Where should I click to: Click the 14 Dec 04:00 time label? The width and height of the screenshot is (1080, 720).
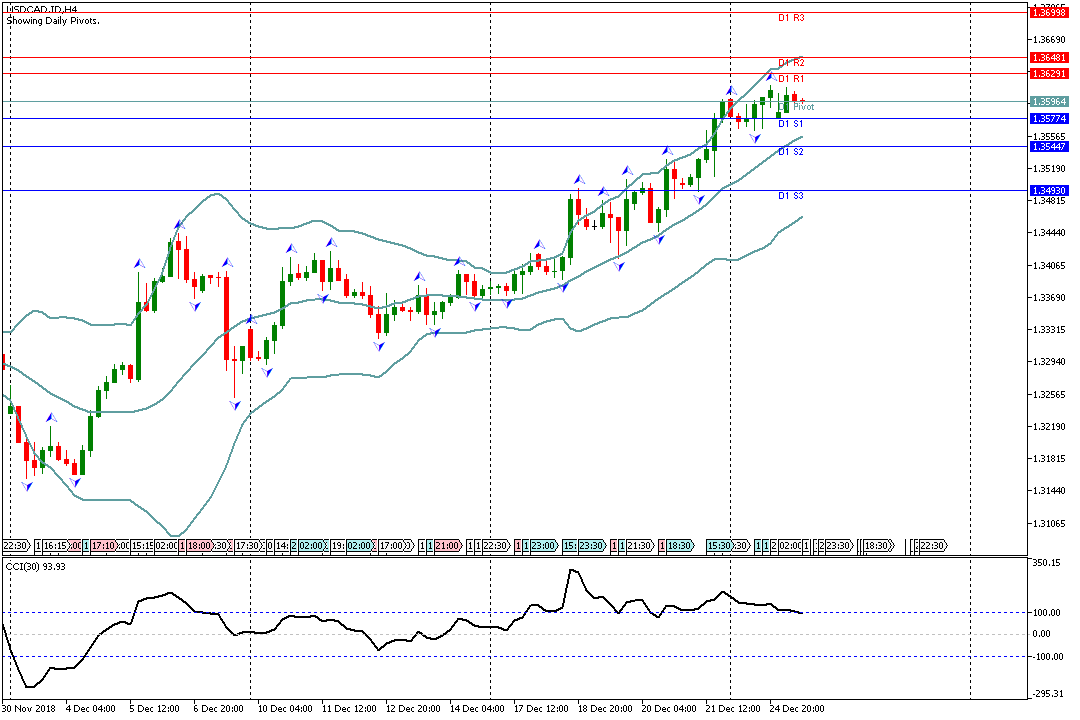pos(477,708)
